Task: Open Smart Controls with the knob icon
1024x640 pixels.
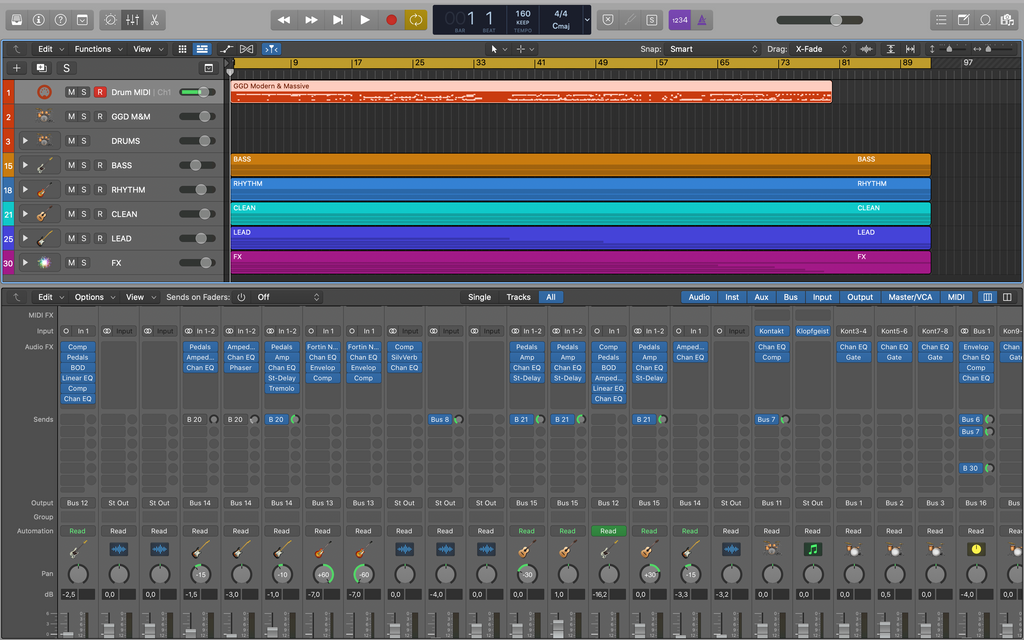Action: 110,19
